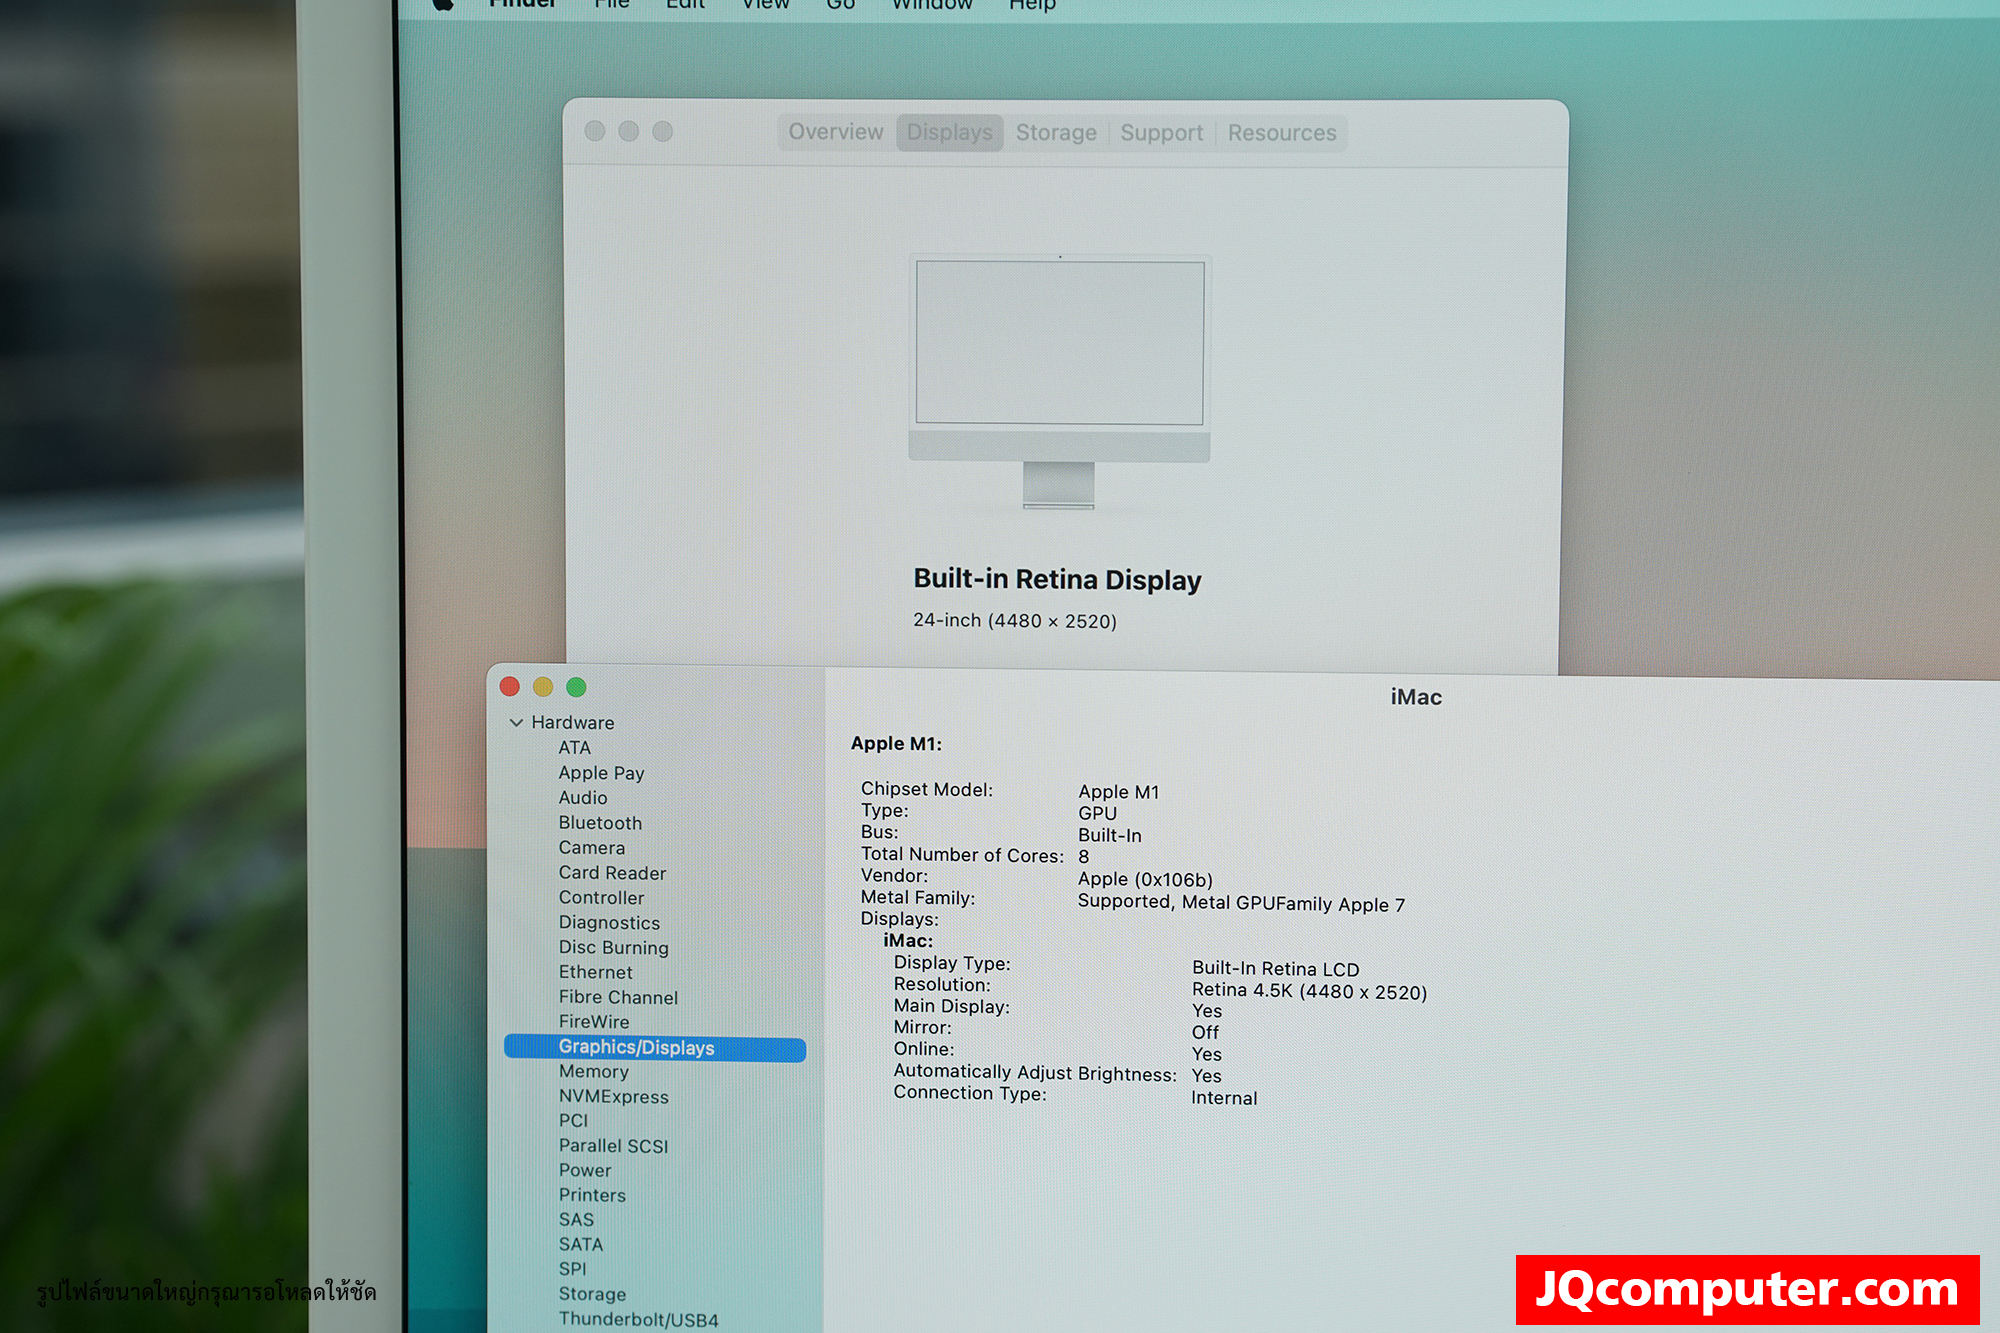Click the 'Built-in Retina Display' heading
This screenshot has height=1333, width=2000.
pyautogui.click(x=1057, y=579)
